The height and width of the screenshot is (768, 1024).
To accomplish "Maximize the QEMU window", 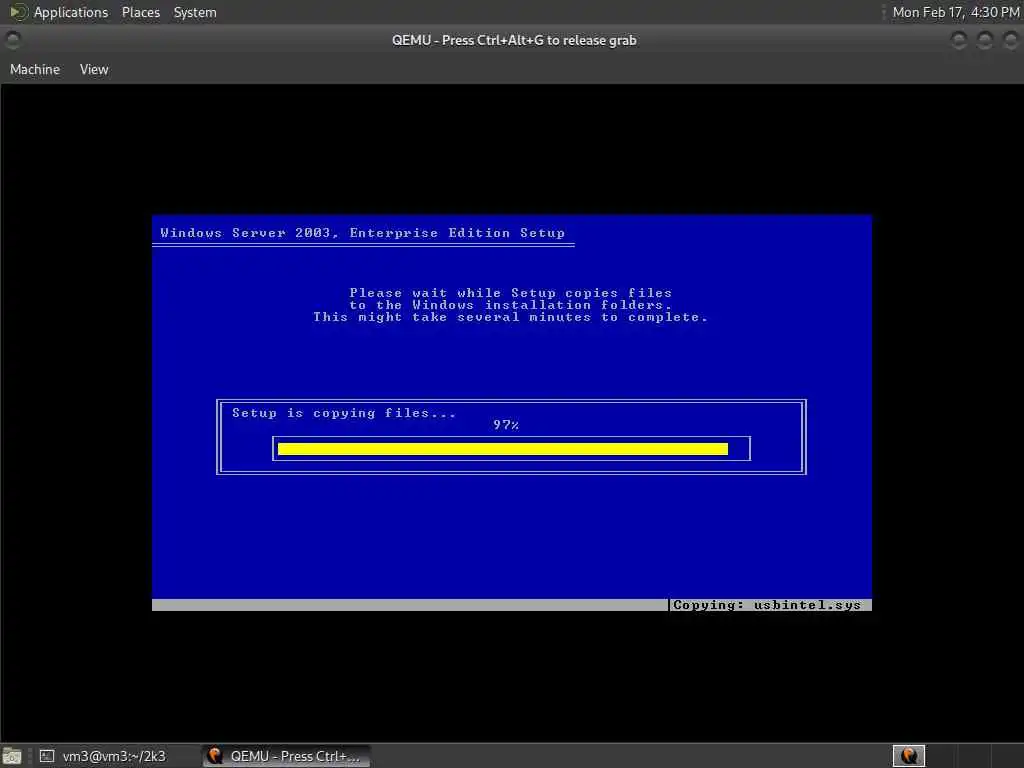I will (x=985, y=40).
